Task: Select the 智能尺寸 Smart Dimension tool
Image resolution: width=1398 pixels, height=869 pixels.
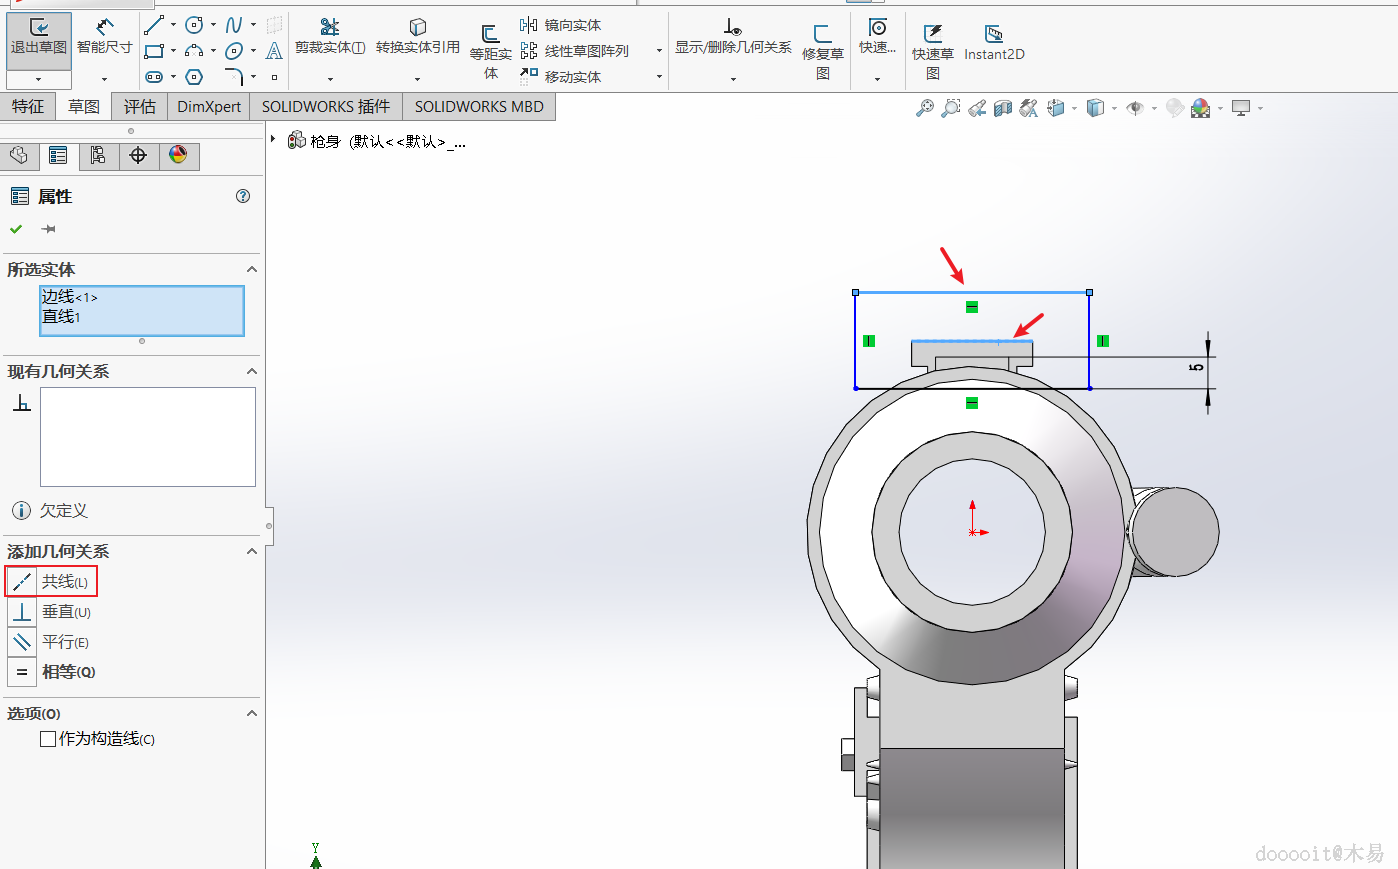Action: click(x=104, y=37)
